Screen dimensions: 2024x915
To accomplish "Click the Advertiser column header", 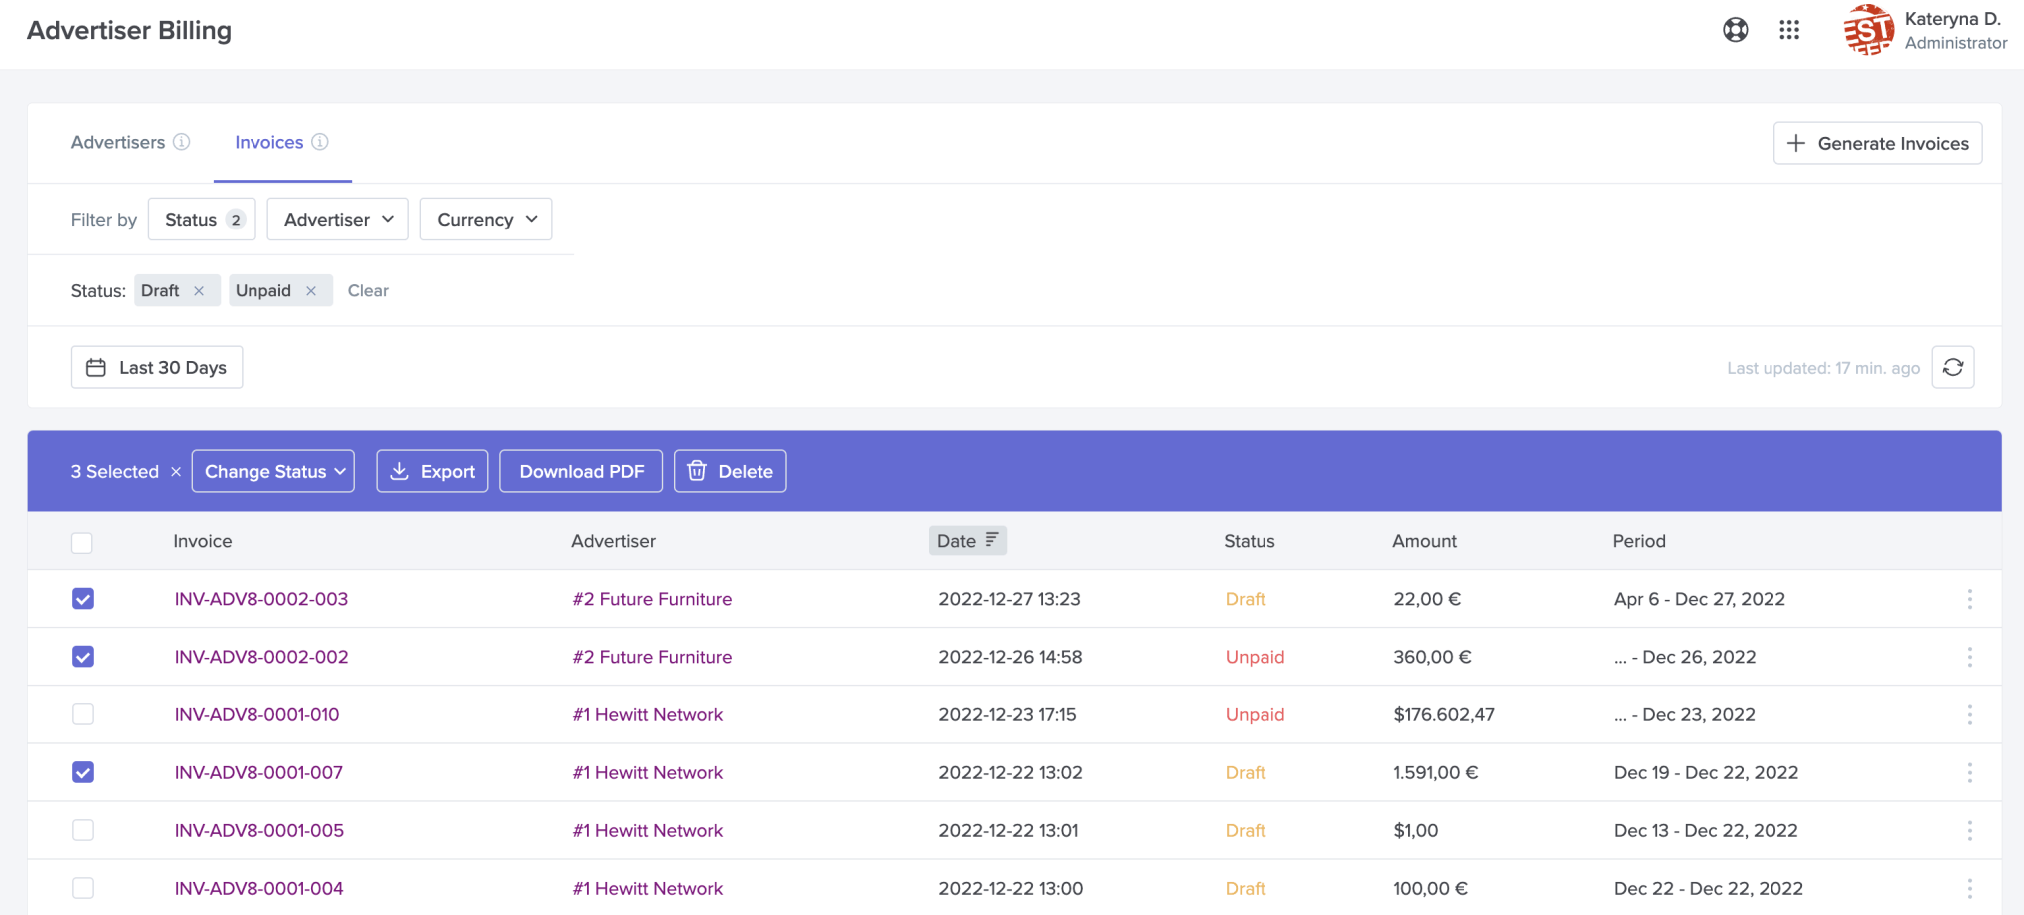I will (x=613, y=541).
